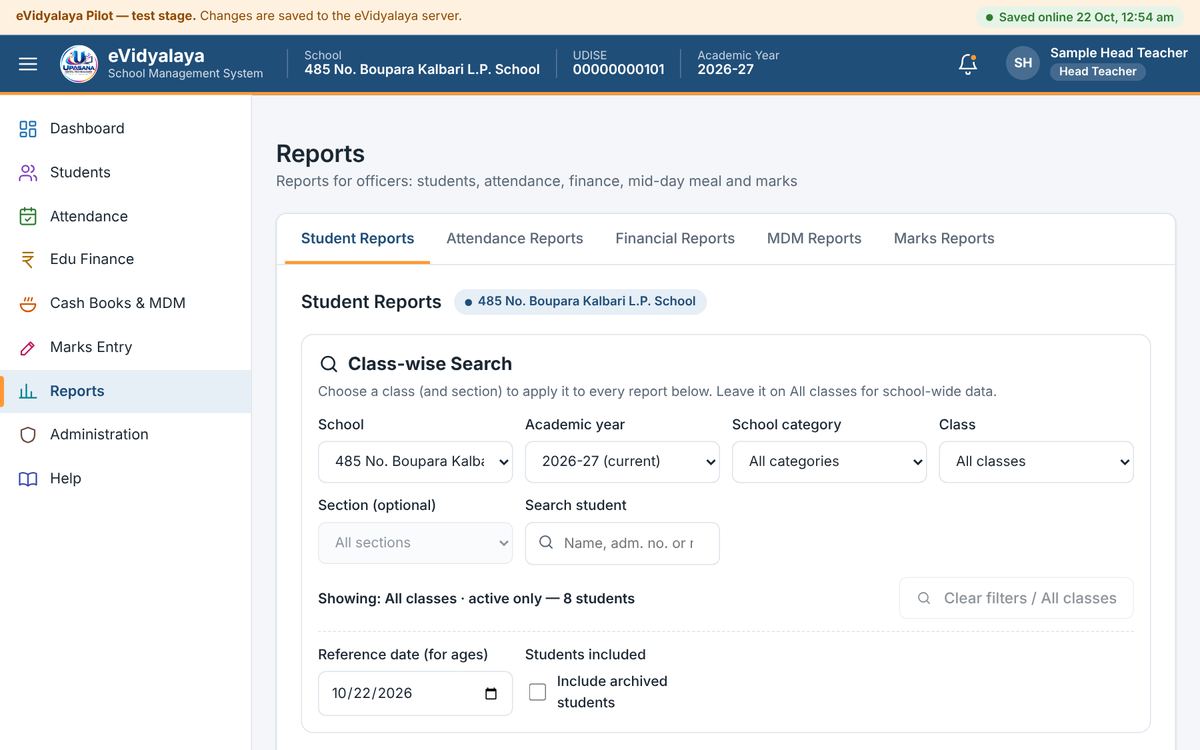Open Administration in sidebar
This screenshot has height=750, width=1200.
pyautogui.click(x=125, y=435)
